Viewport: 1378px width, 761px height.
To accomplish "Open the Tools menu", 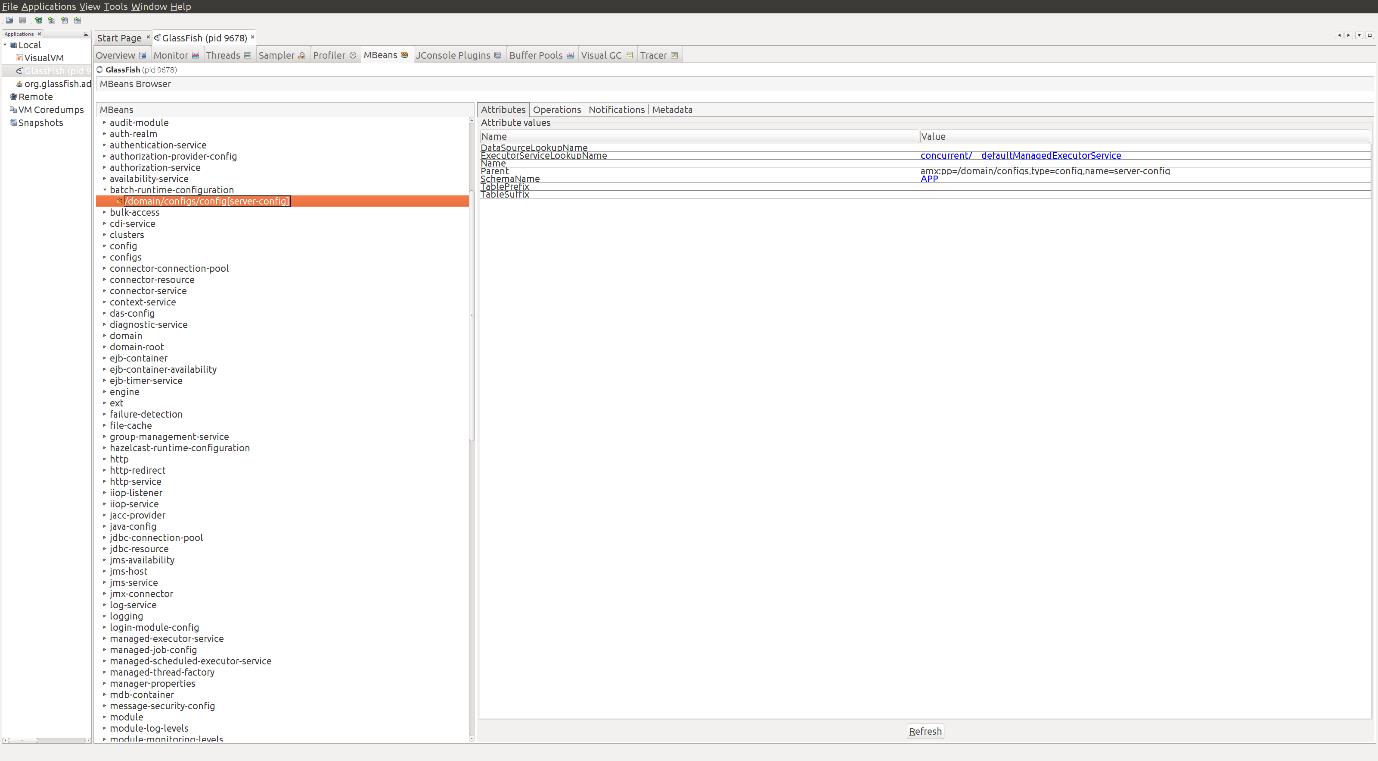I will pyautogui.click(x=115, y=6).
